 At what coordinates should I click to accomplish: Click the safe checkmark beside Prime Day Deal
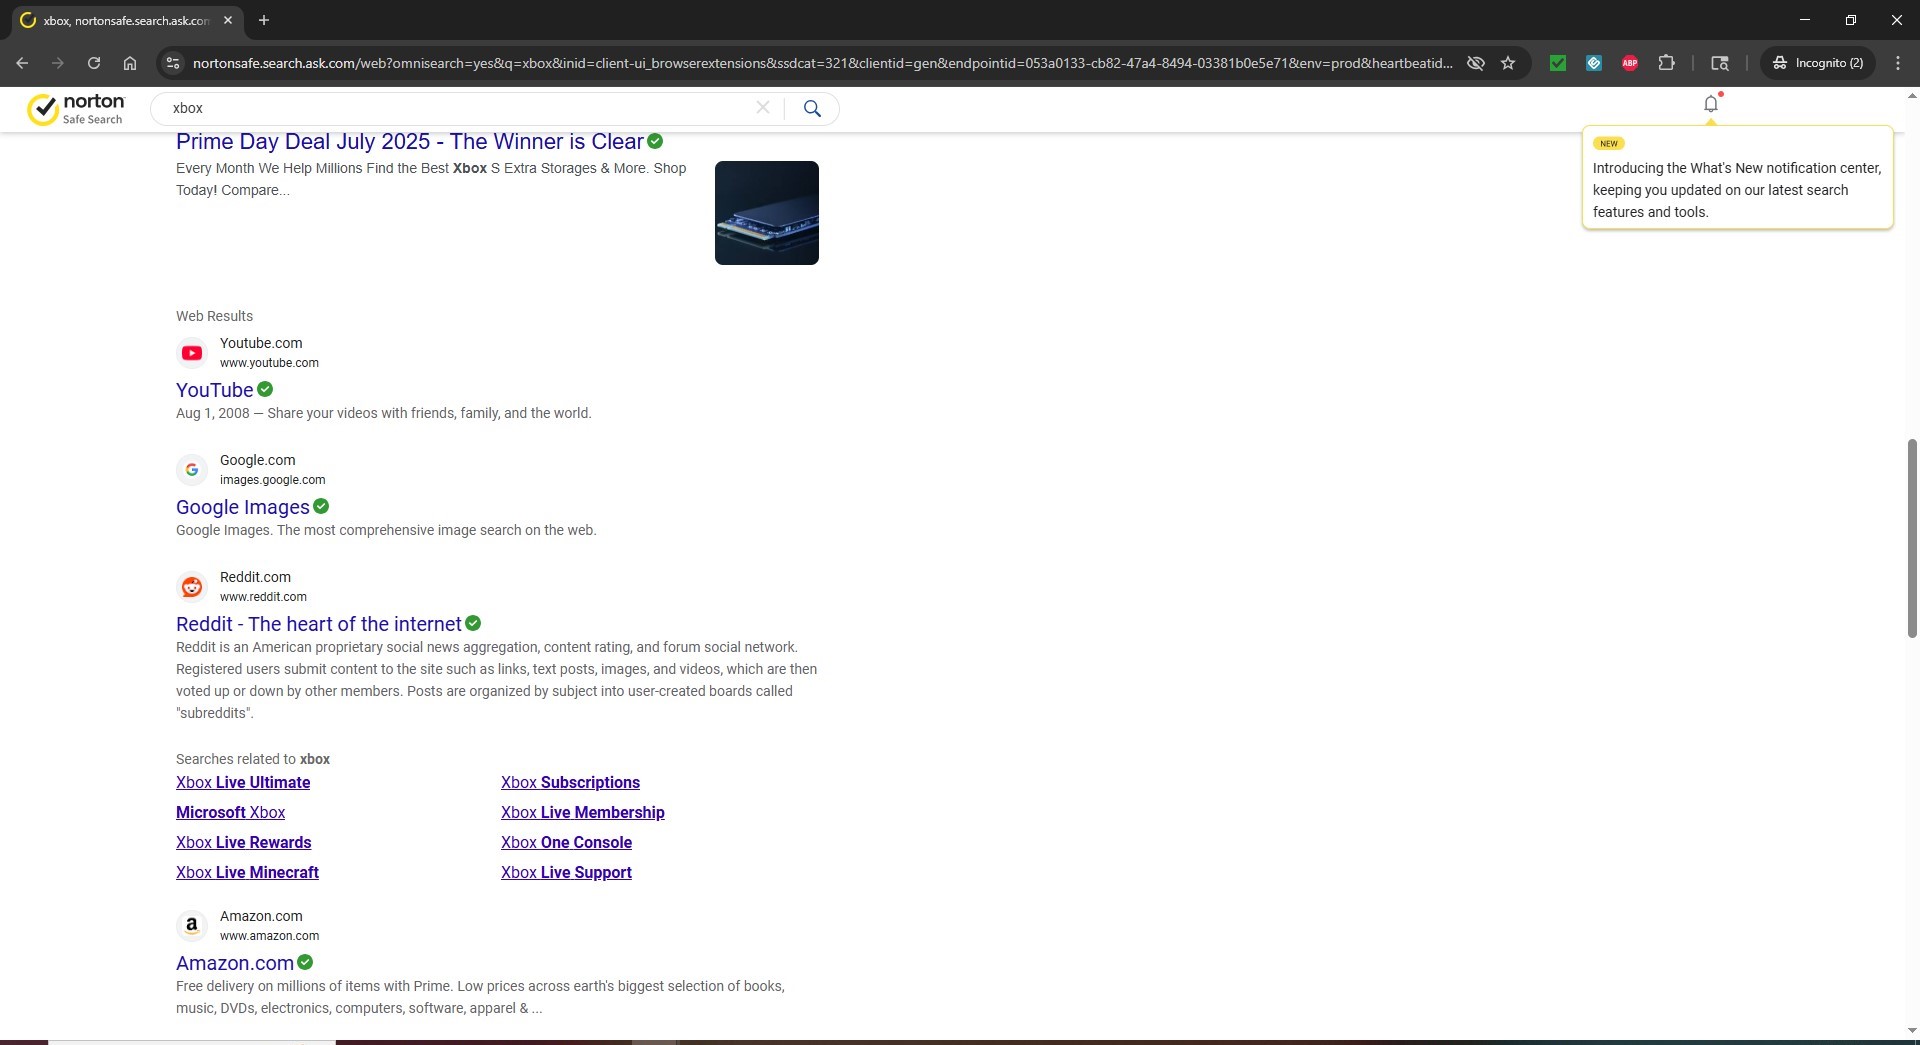coord(655,141)
